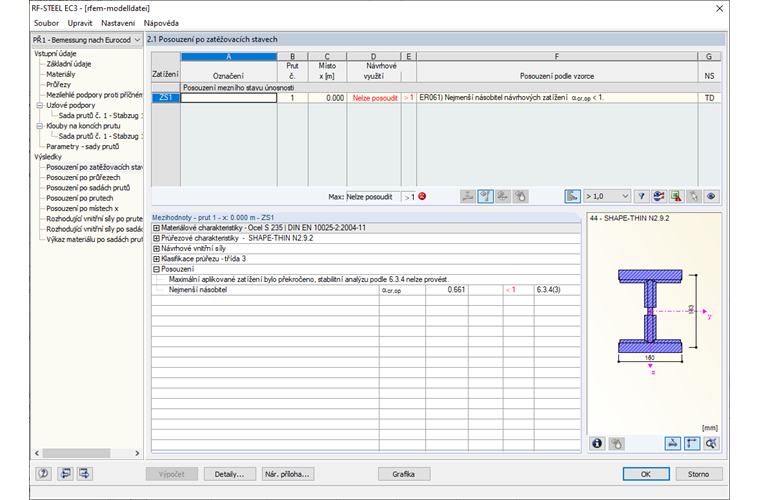Select 'Parametry - sady prutů' tree item
The width and height of the screenshot is (760, 500).
coord(82,146)
